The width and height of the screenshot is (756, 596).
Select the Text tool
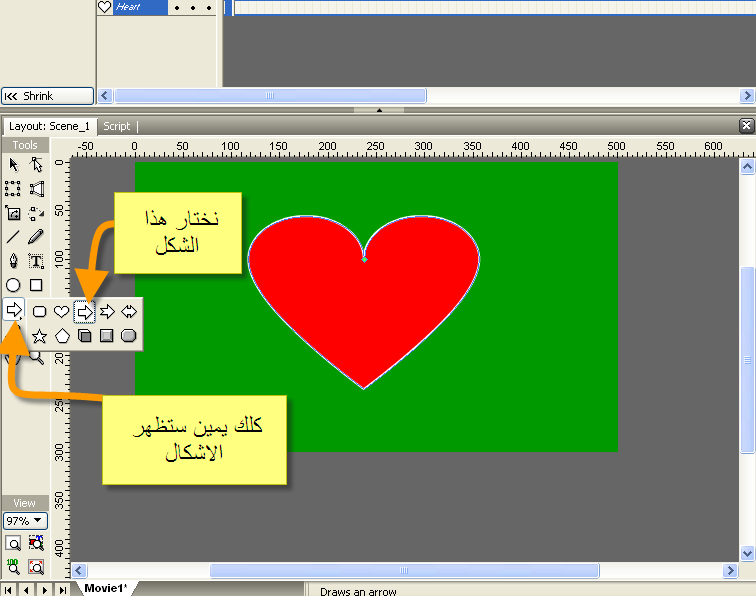pos(36,261)
